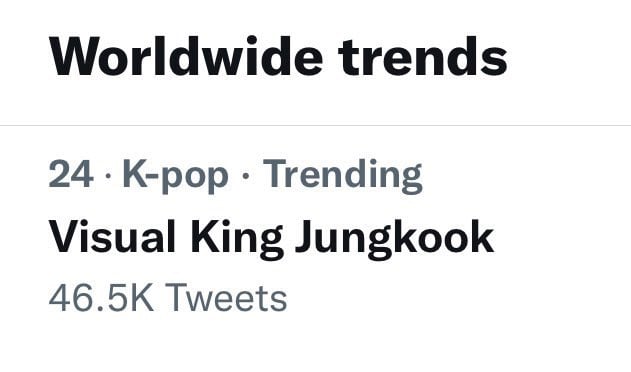Screen dimensions: 631x372
Task: Click the word Visual in the trend title
Action: tap(112, 236)
